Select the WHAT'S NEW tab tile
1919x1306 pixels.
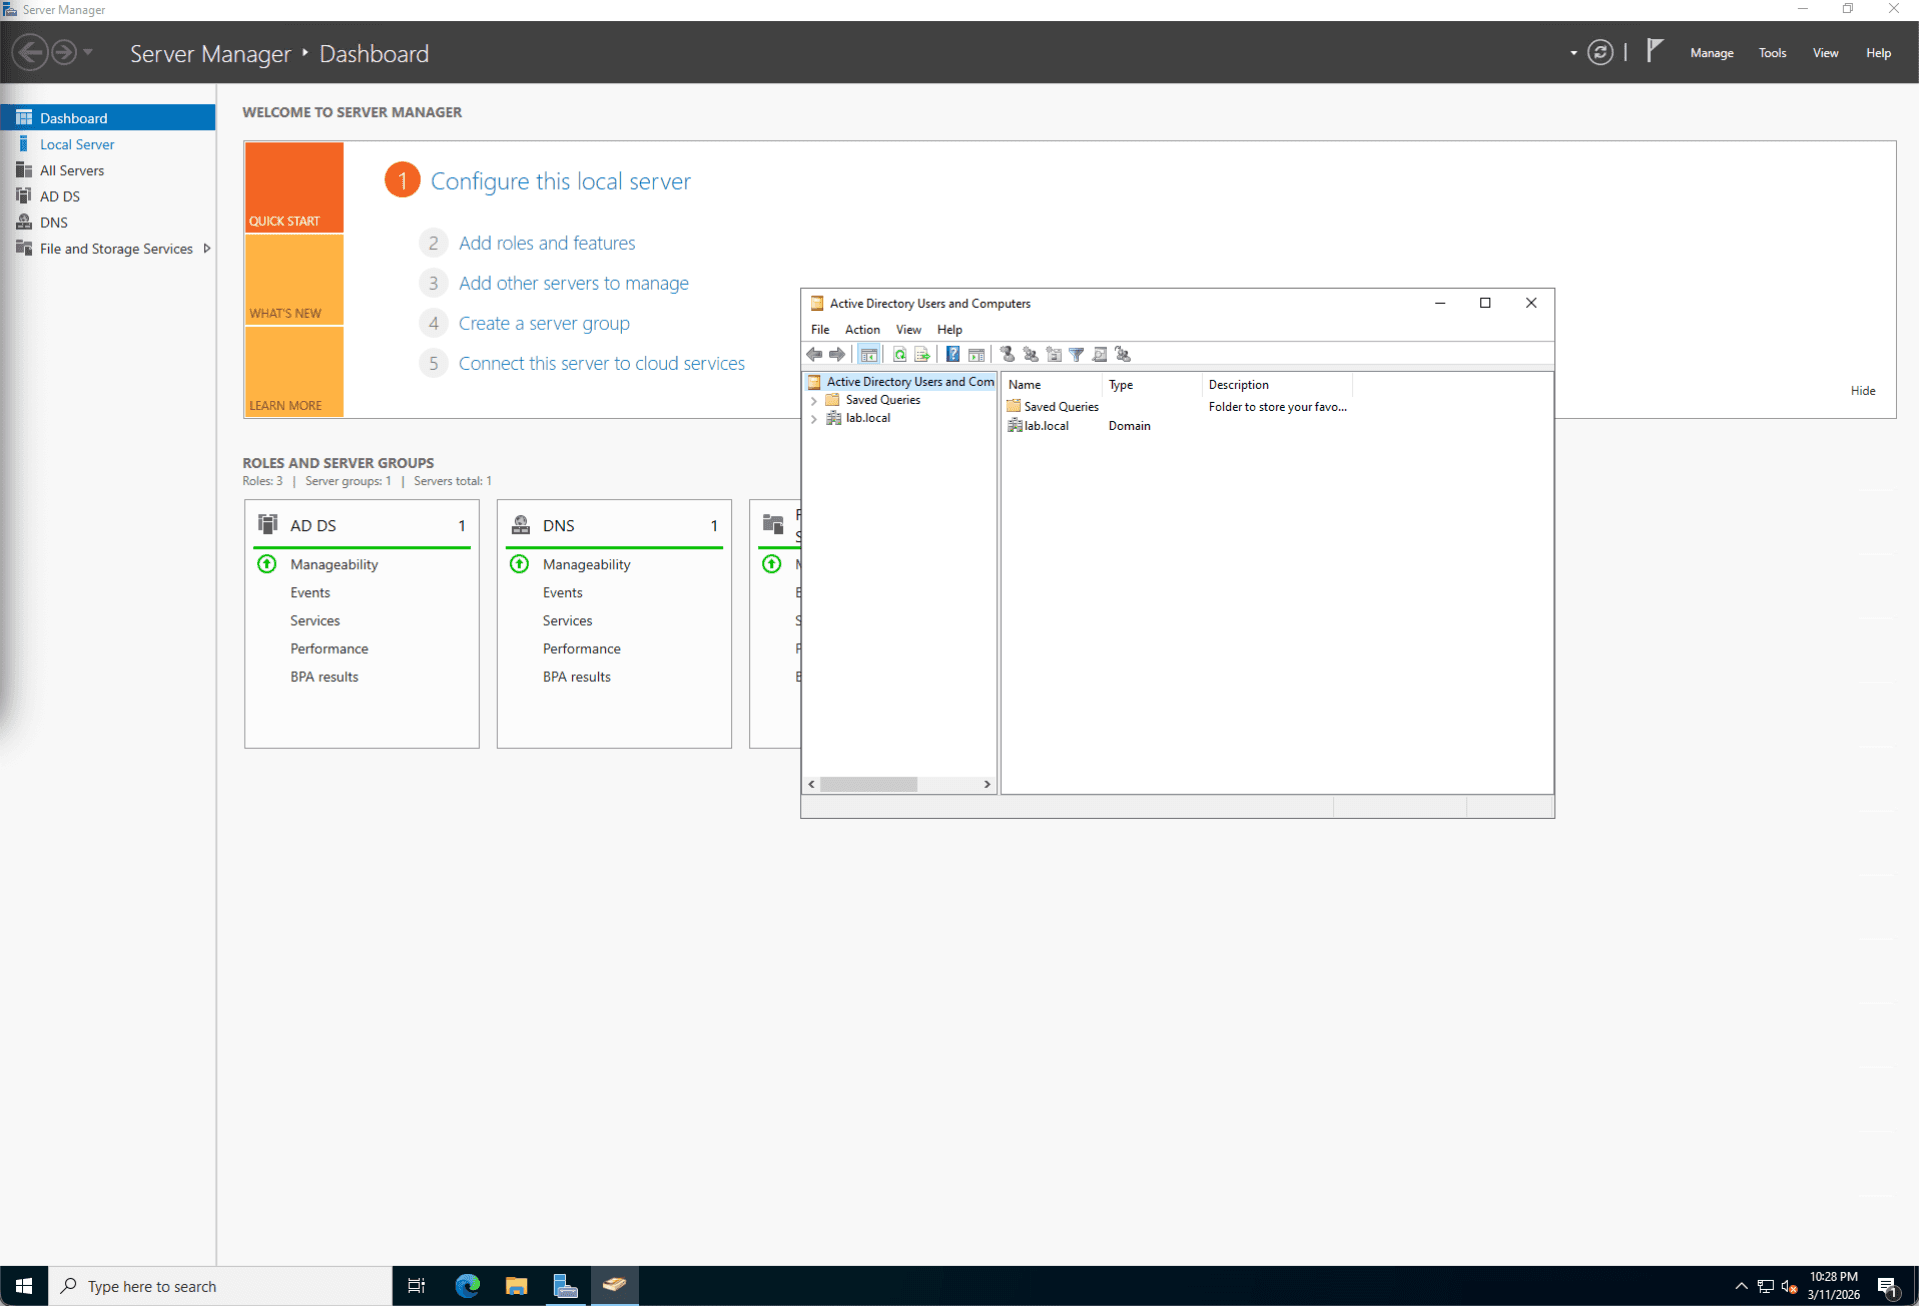(294, 279)
